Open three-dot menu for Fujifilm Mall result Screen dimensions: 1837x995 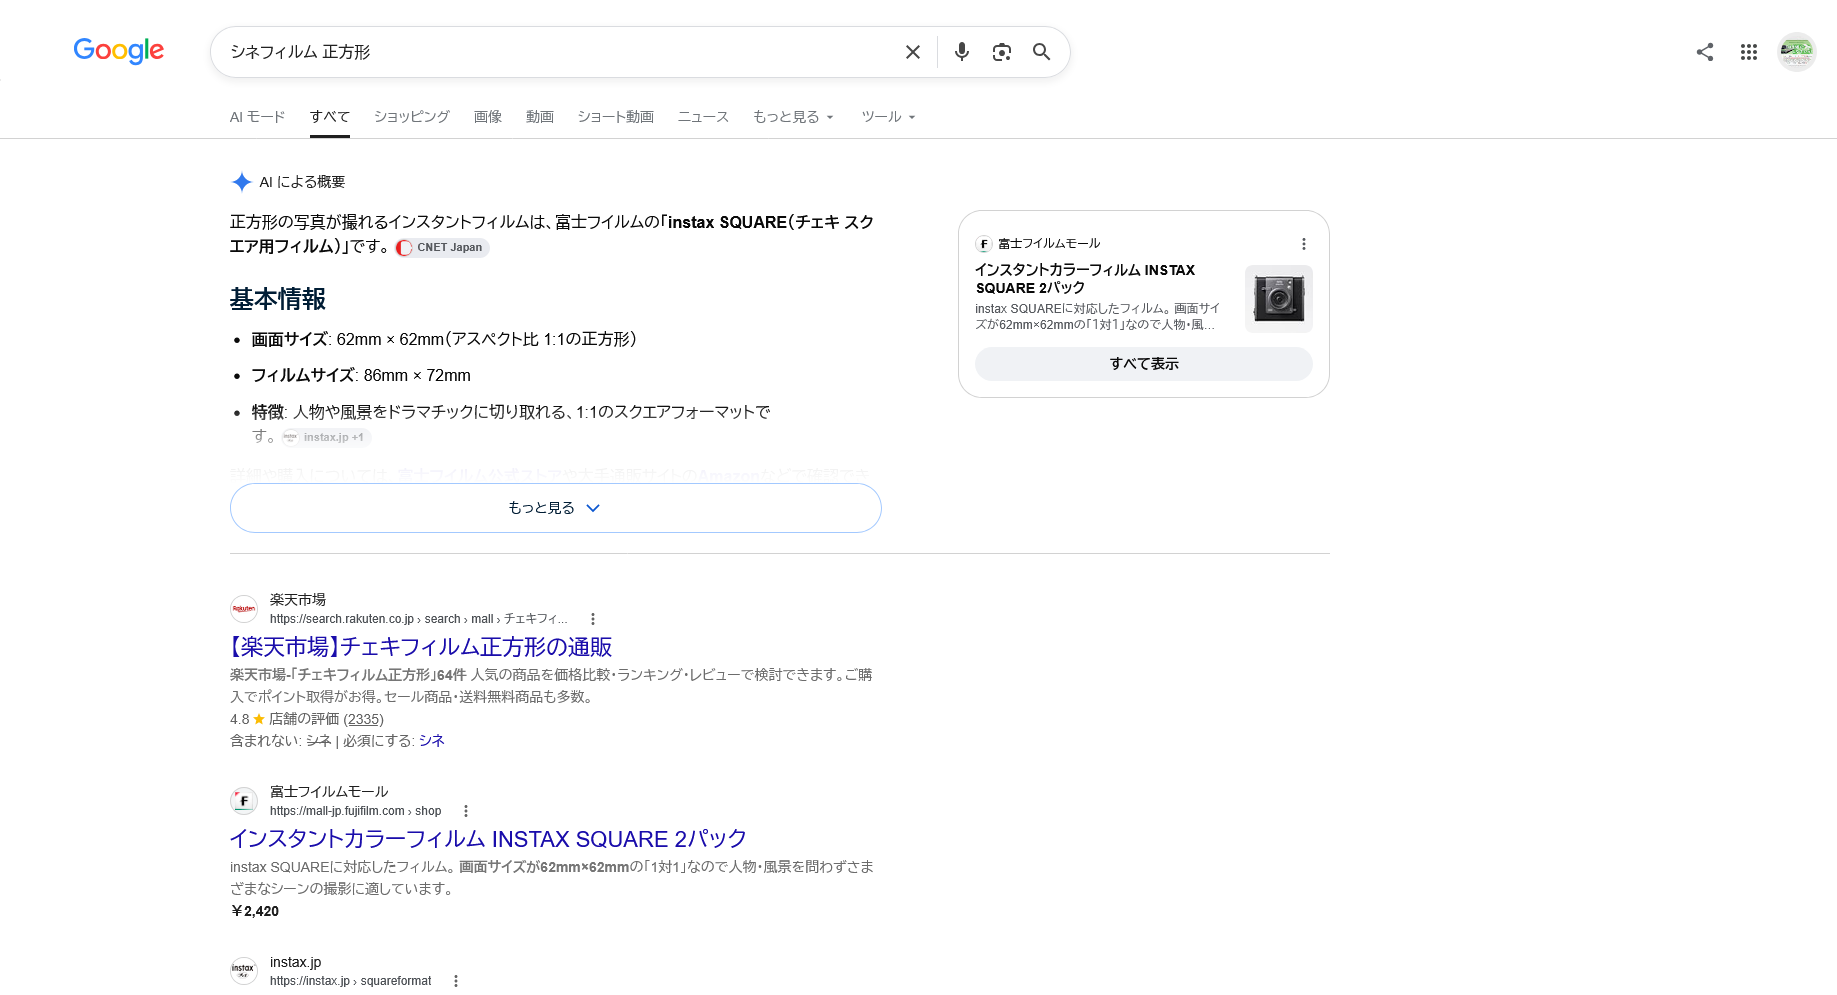466,811
